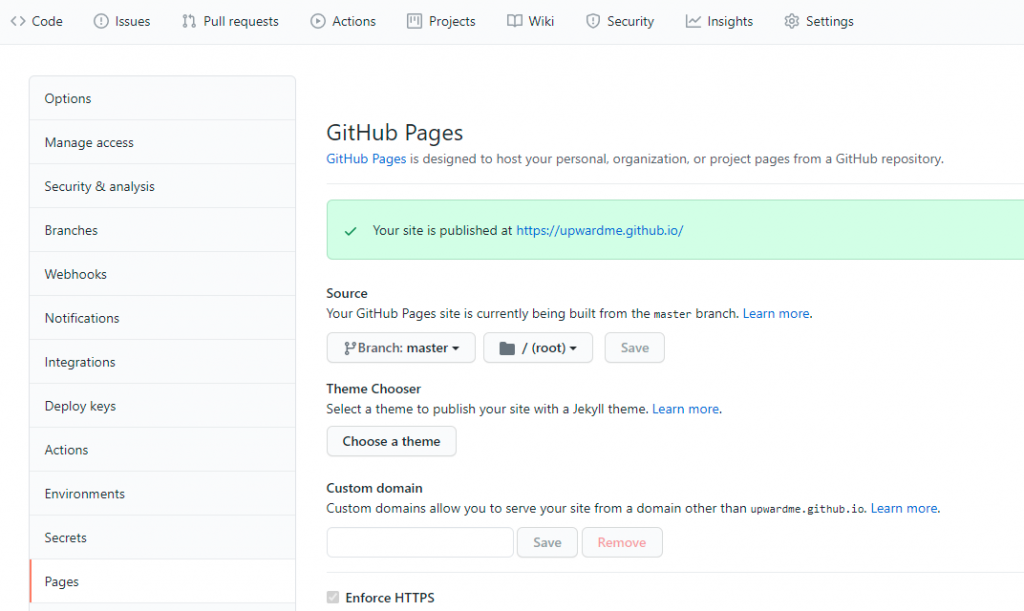Switch to the Wiki tab
This screenshot has width=1024, height=611.
tap(531, 22)
